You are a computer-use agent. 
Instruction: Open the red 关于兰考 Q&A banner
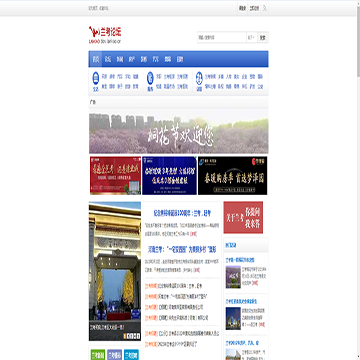[243, 217]
